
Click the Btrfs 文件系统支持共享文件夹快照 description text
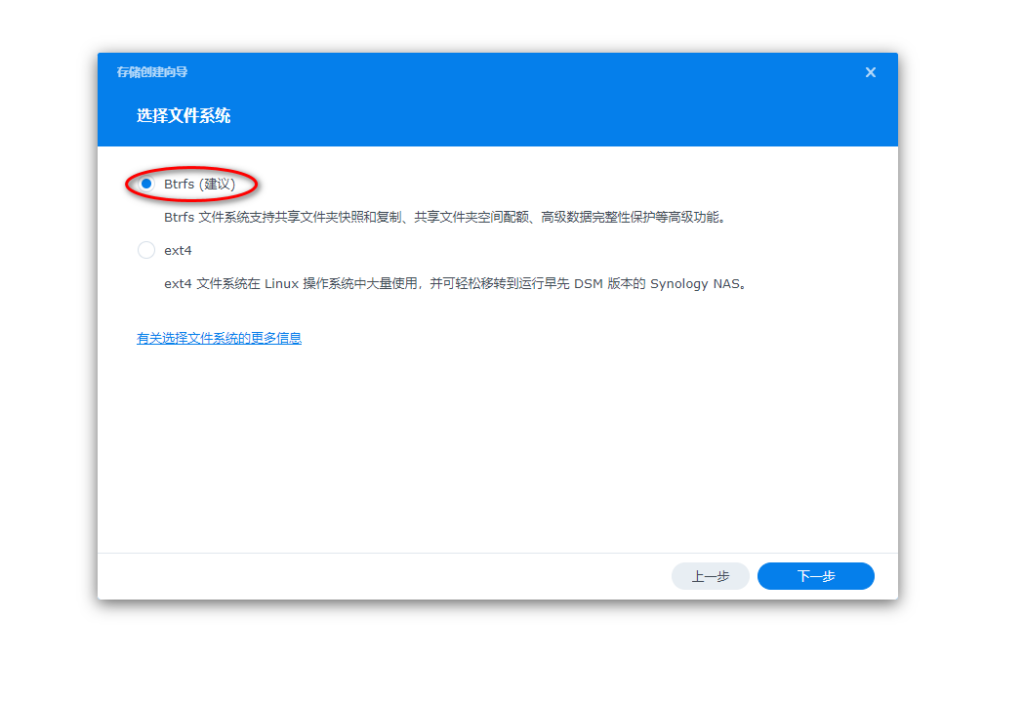[445, 217]
